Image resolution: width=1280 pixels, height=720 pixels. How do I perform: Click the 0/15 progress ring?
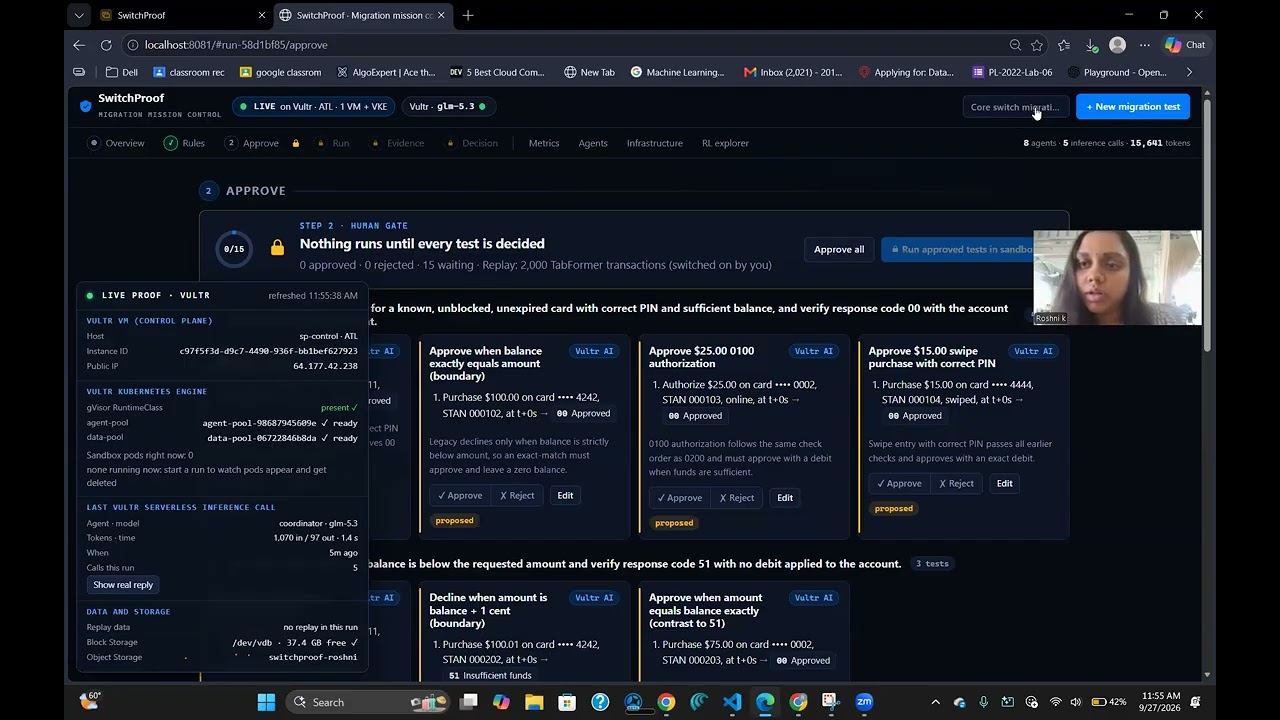click(234, 249)
